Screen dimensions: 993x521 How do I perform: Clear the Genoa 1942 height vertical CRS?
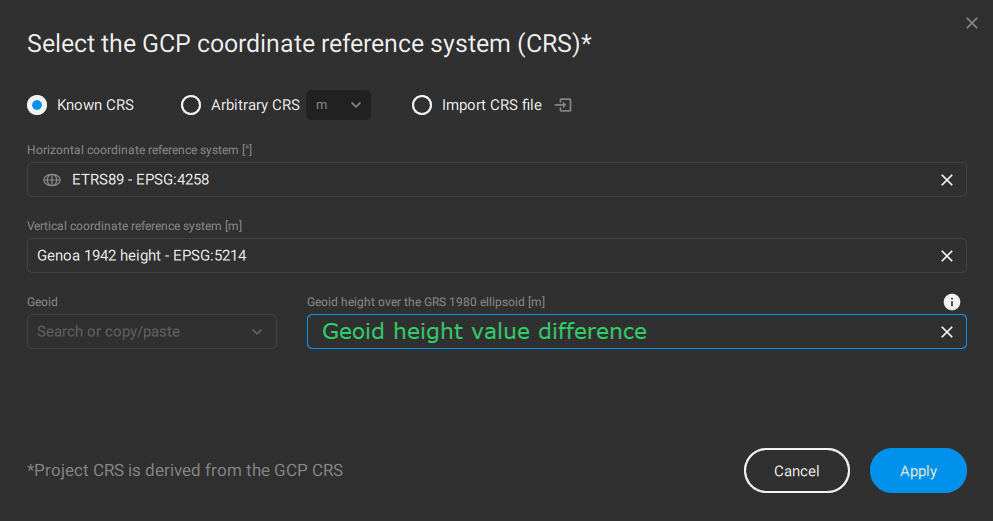point(946,256)
